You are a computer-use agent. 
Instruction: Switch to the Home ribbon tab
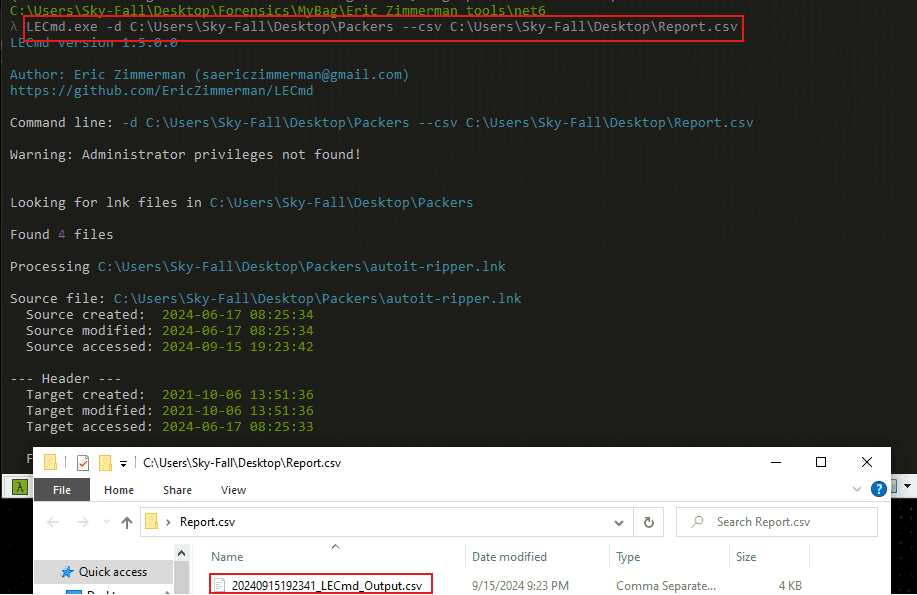[x=119, y=490]
